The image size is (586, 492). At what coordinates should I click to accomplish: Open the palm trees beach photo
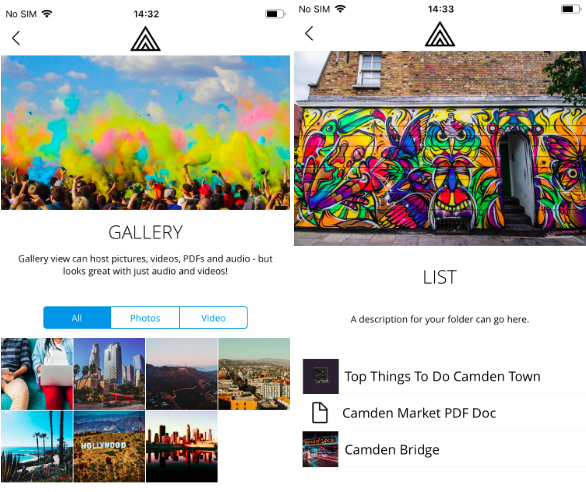37,446
